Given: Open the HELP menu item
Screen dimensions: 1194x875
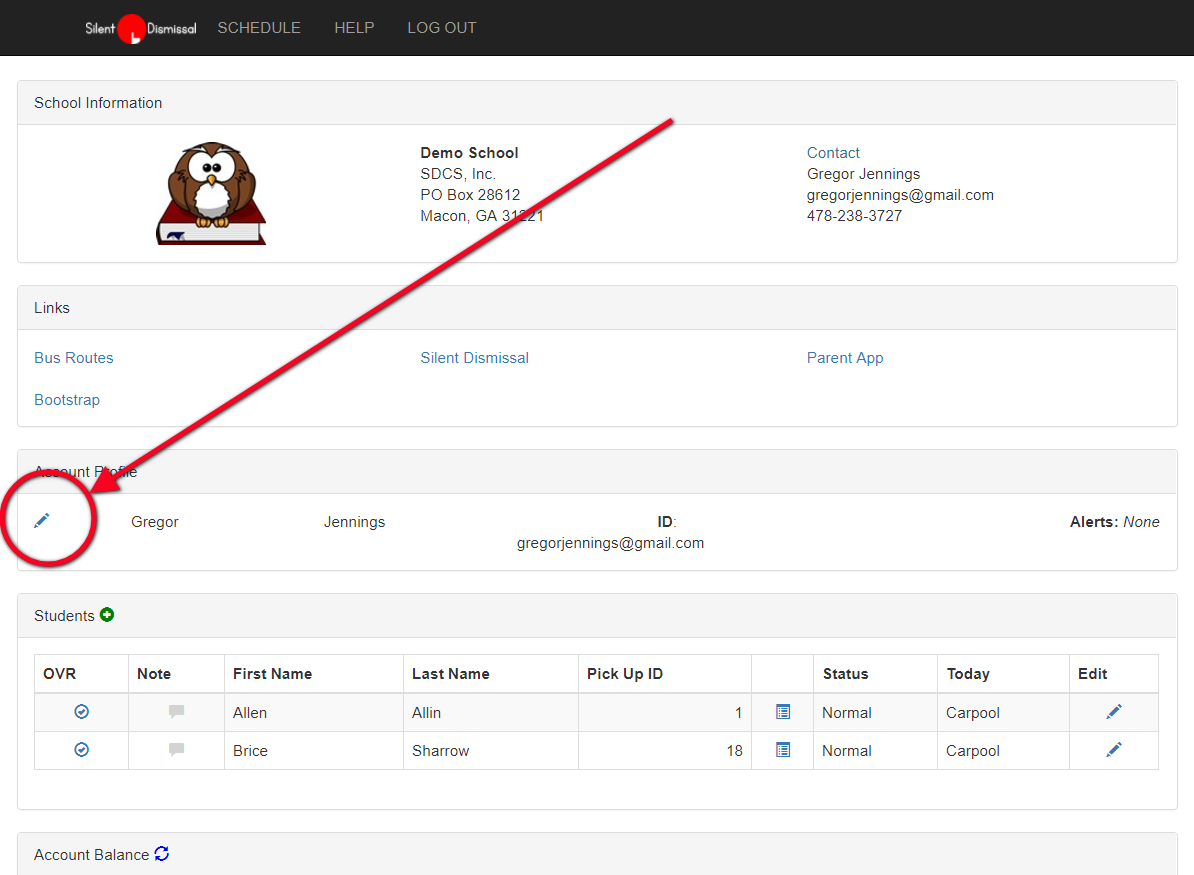Looking at the screenshot, I should click(x=354, y=28).
